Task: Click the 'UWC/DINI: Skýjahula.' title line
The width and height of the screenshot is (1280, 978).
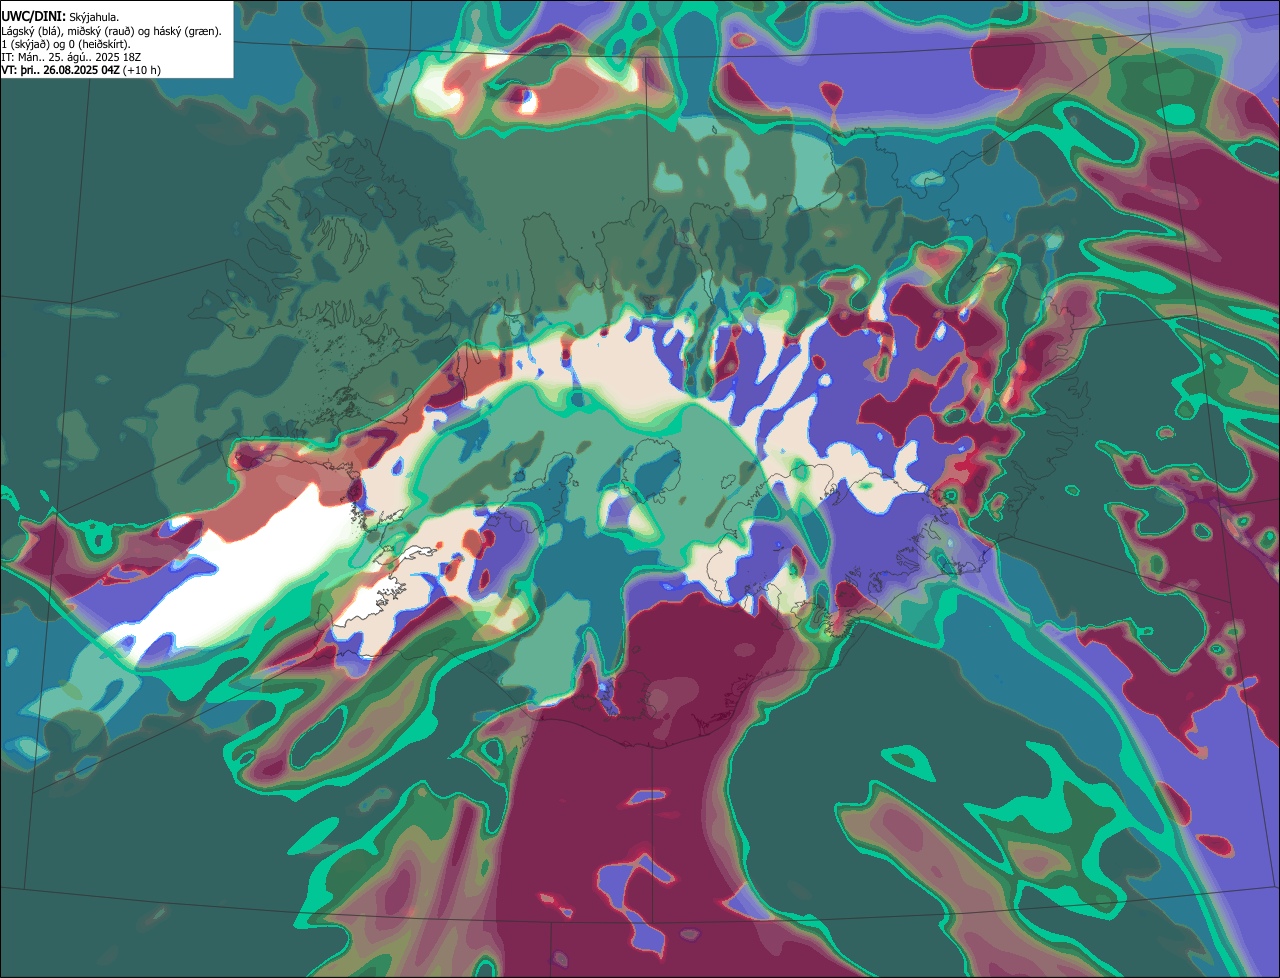Action: 60,17
